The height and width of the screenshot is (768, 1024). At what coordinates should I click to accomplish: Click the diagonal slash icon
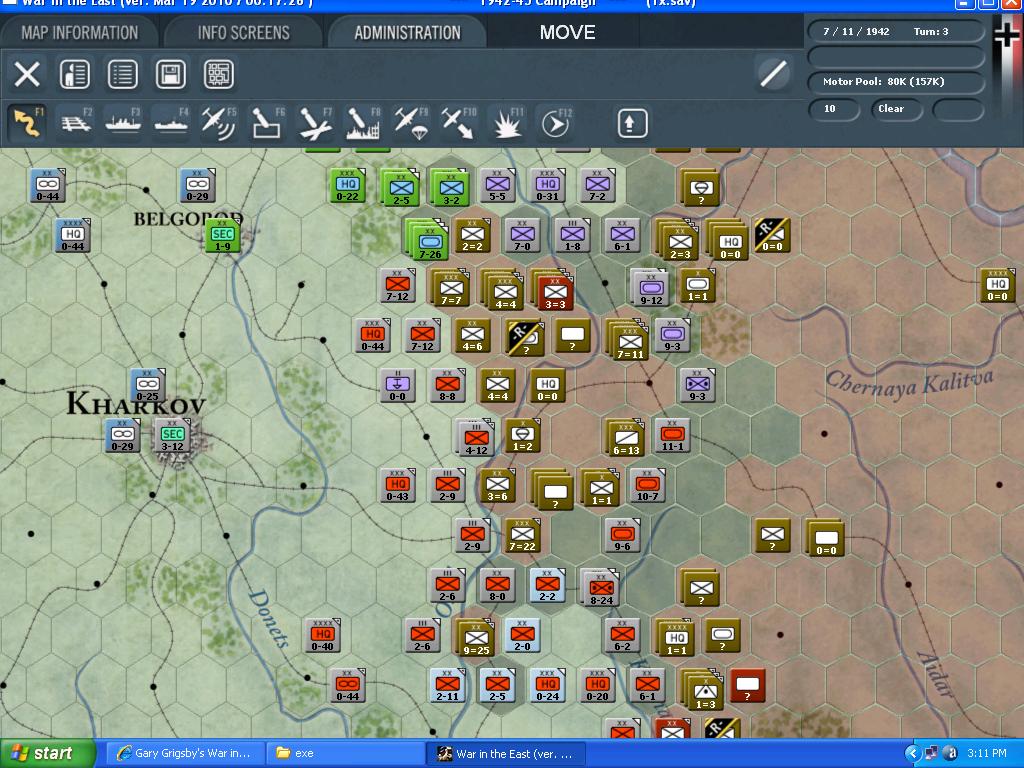coord(773,72)
